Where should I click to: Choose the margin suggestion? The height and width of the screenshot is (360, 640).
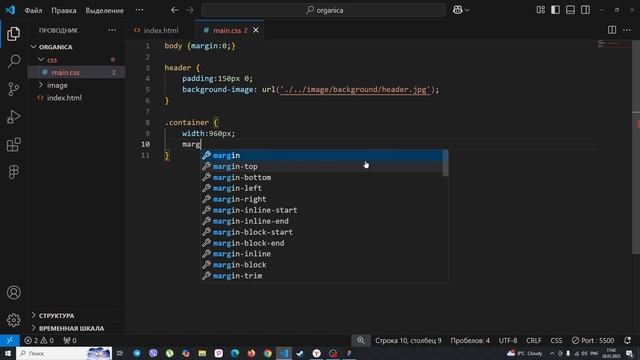click(322, 156)
